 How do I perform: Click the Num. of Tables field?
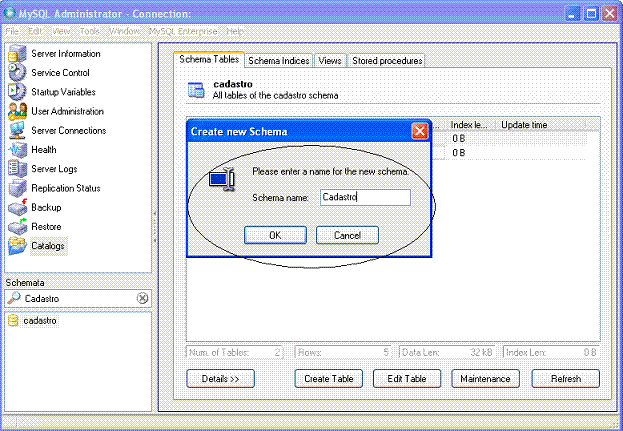(x=234, y=352)
